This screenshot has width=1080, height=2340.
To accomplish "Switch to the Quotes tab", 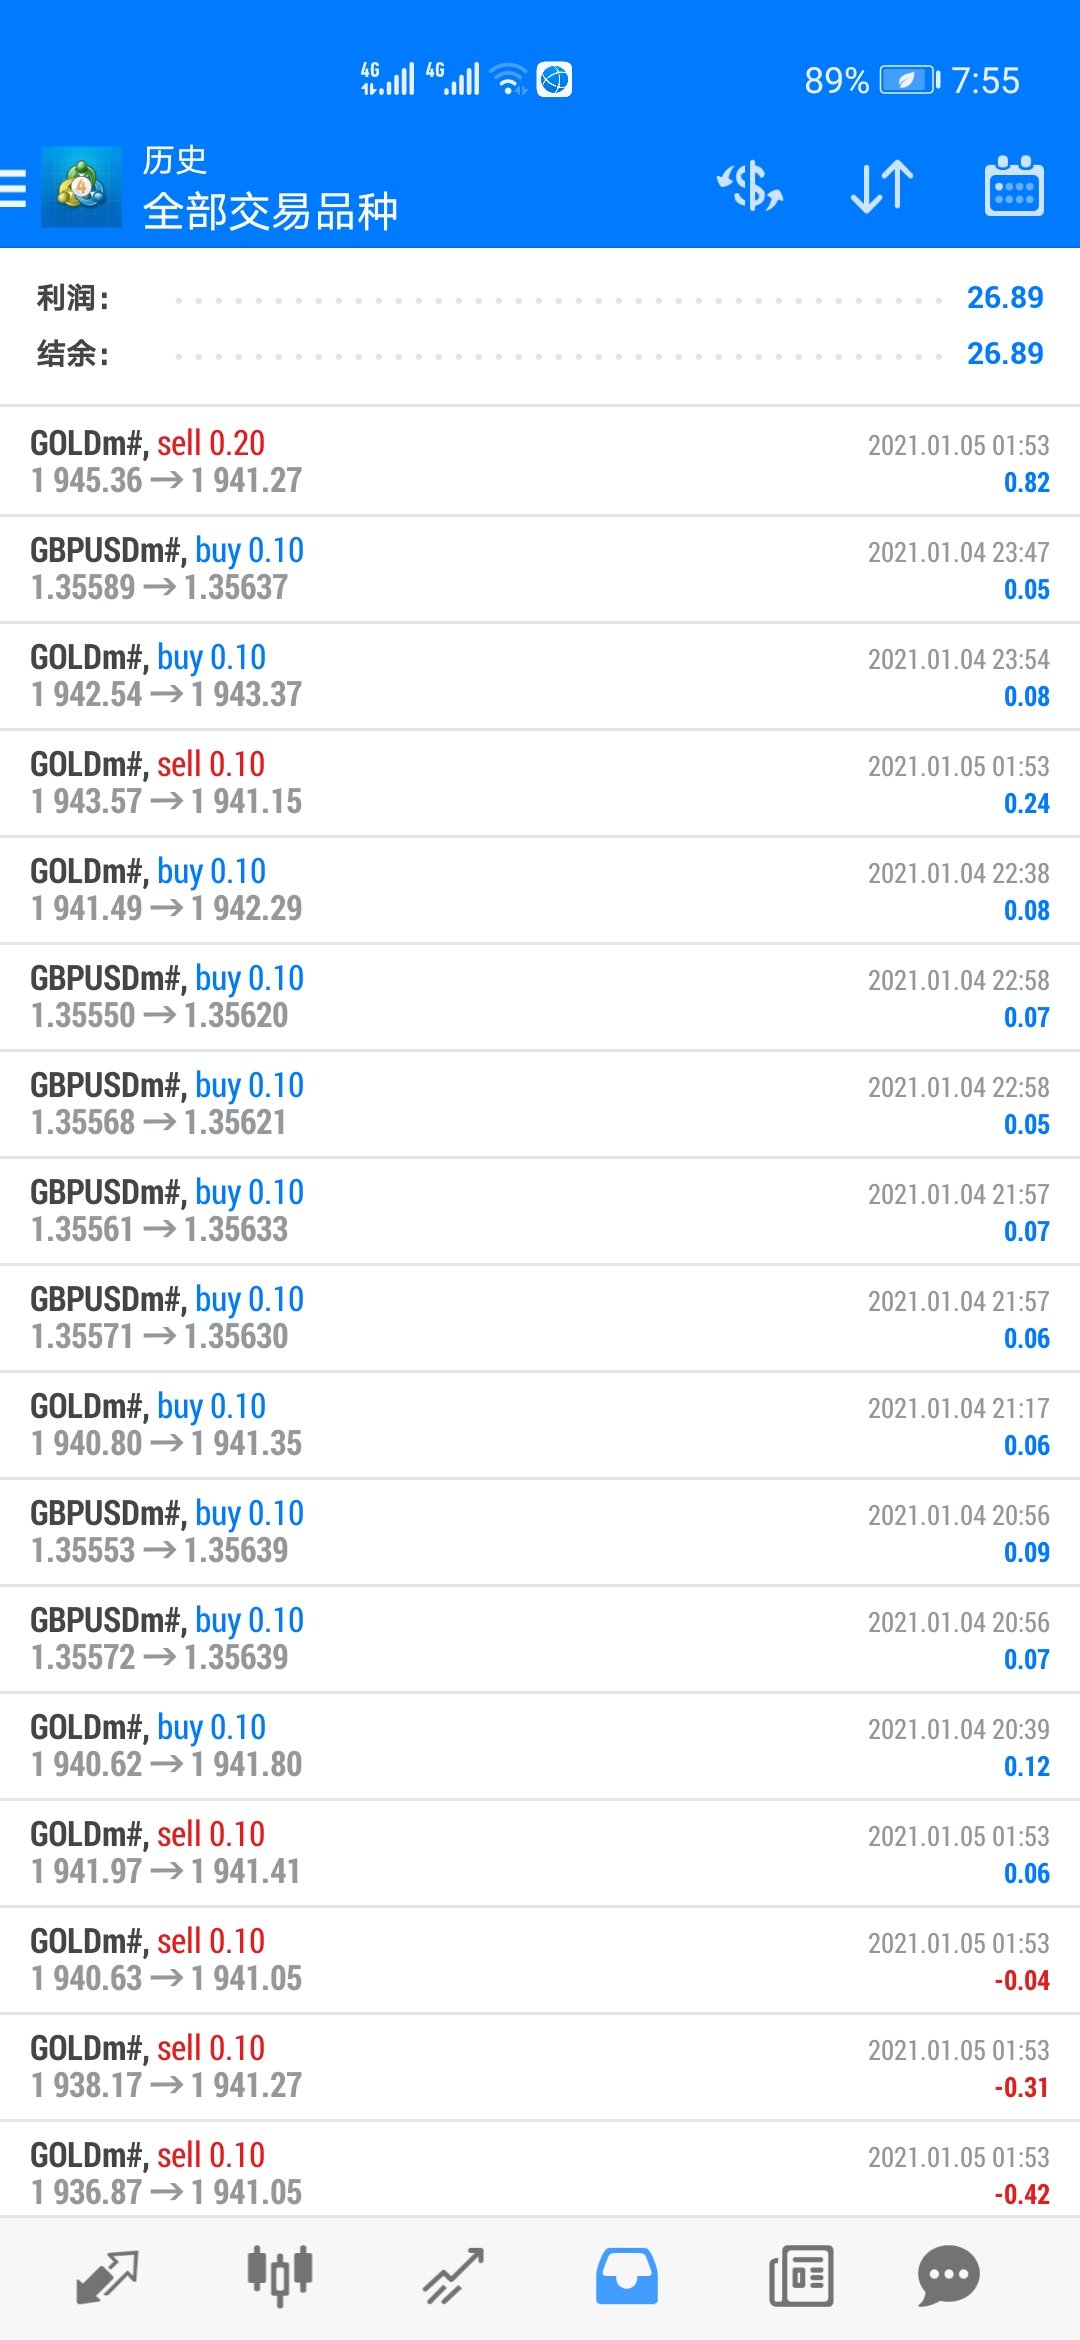I will (x=107, y=2277).
